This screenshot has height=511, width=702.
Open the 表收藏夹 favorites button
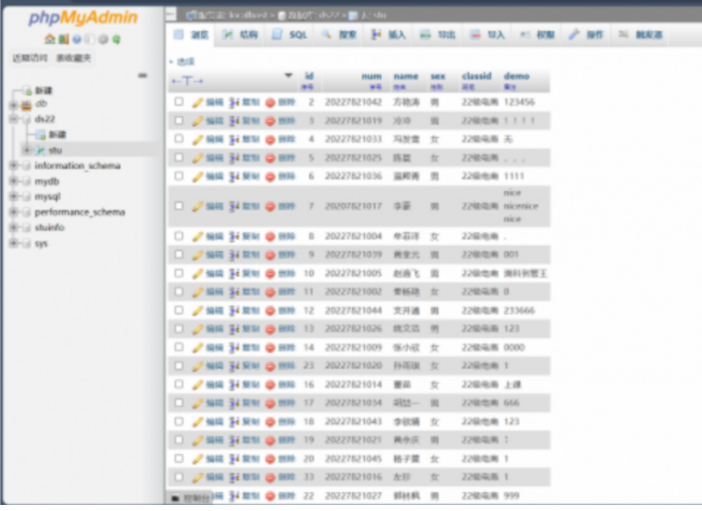click(74, 58)
